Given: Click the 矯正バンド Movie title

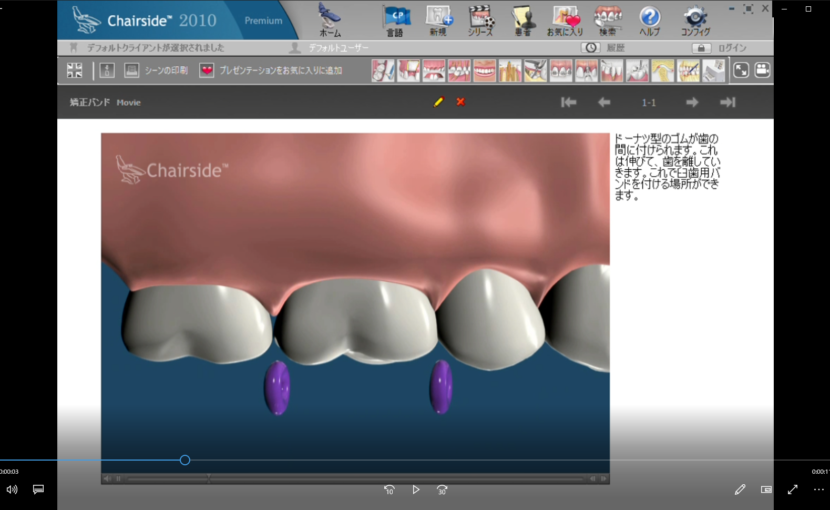Looking at the screenshot, I should [105, 102].
